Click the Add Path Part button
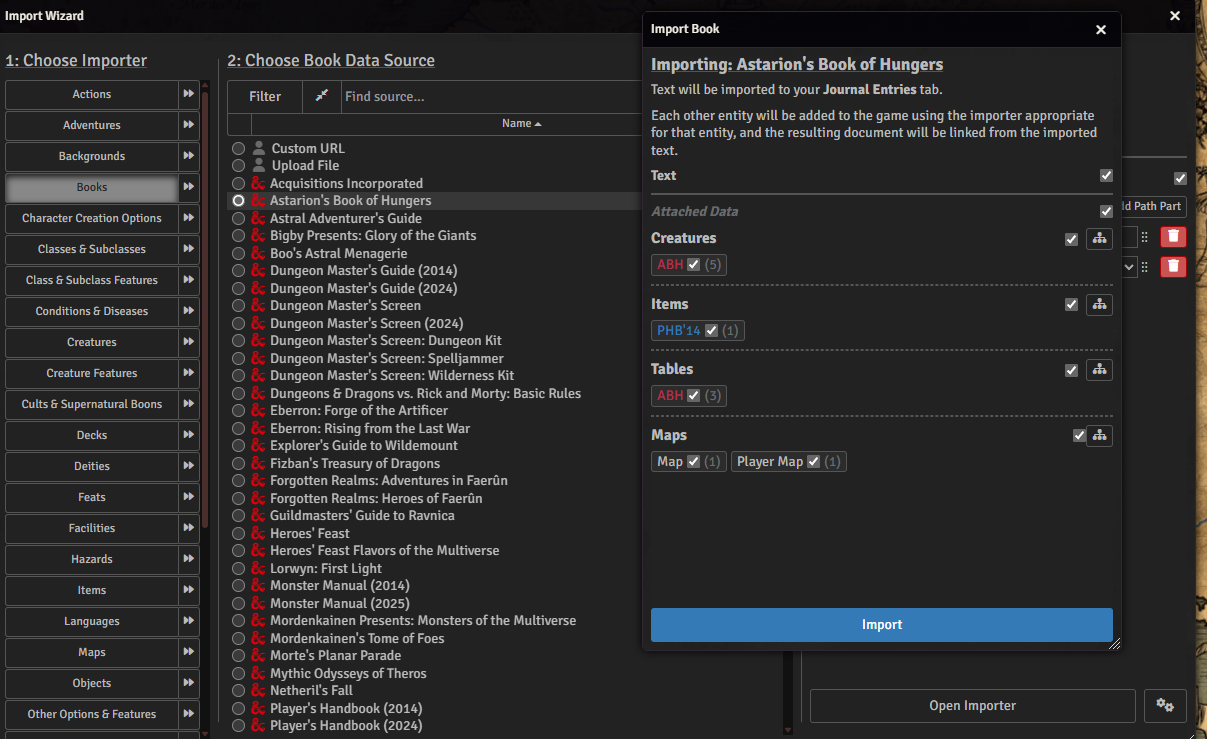Screen dimensions: 1207x739 coord(1153,206)
